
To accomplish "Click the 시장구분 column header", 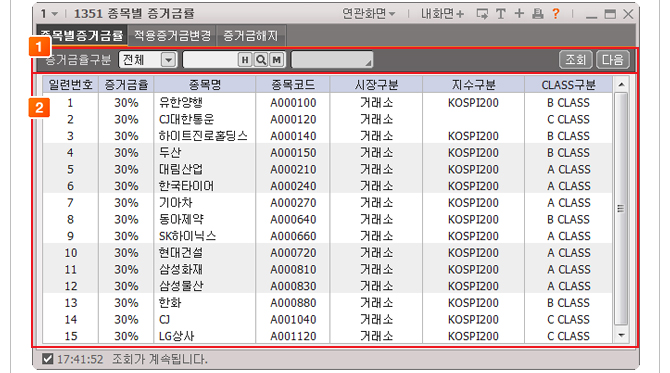I will tap(376, 85).
